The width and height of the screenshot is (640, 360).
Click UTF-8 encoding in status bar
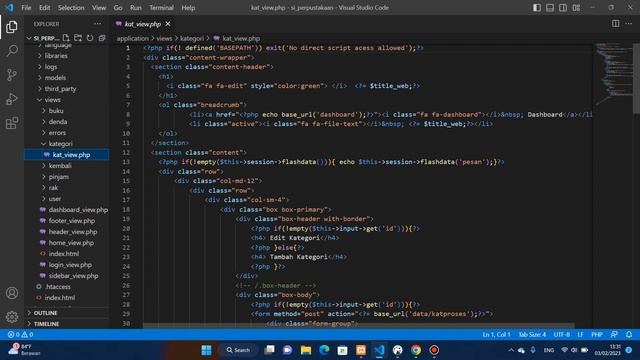[x=562, y=334]
